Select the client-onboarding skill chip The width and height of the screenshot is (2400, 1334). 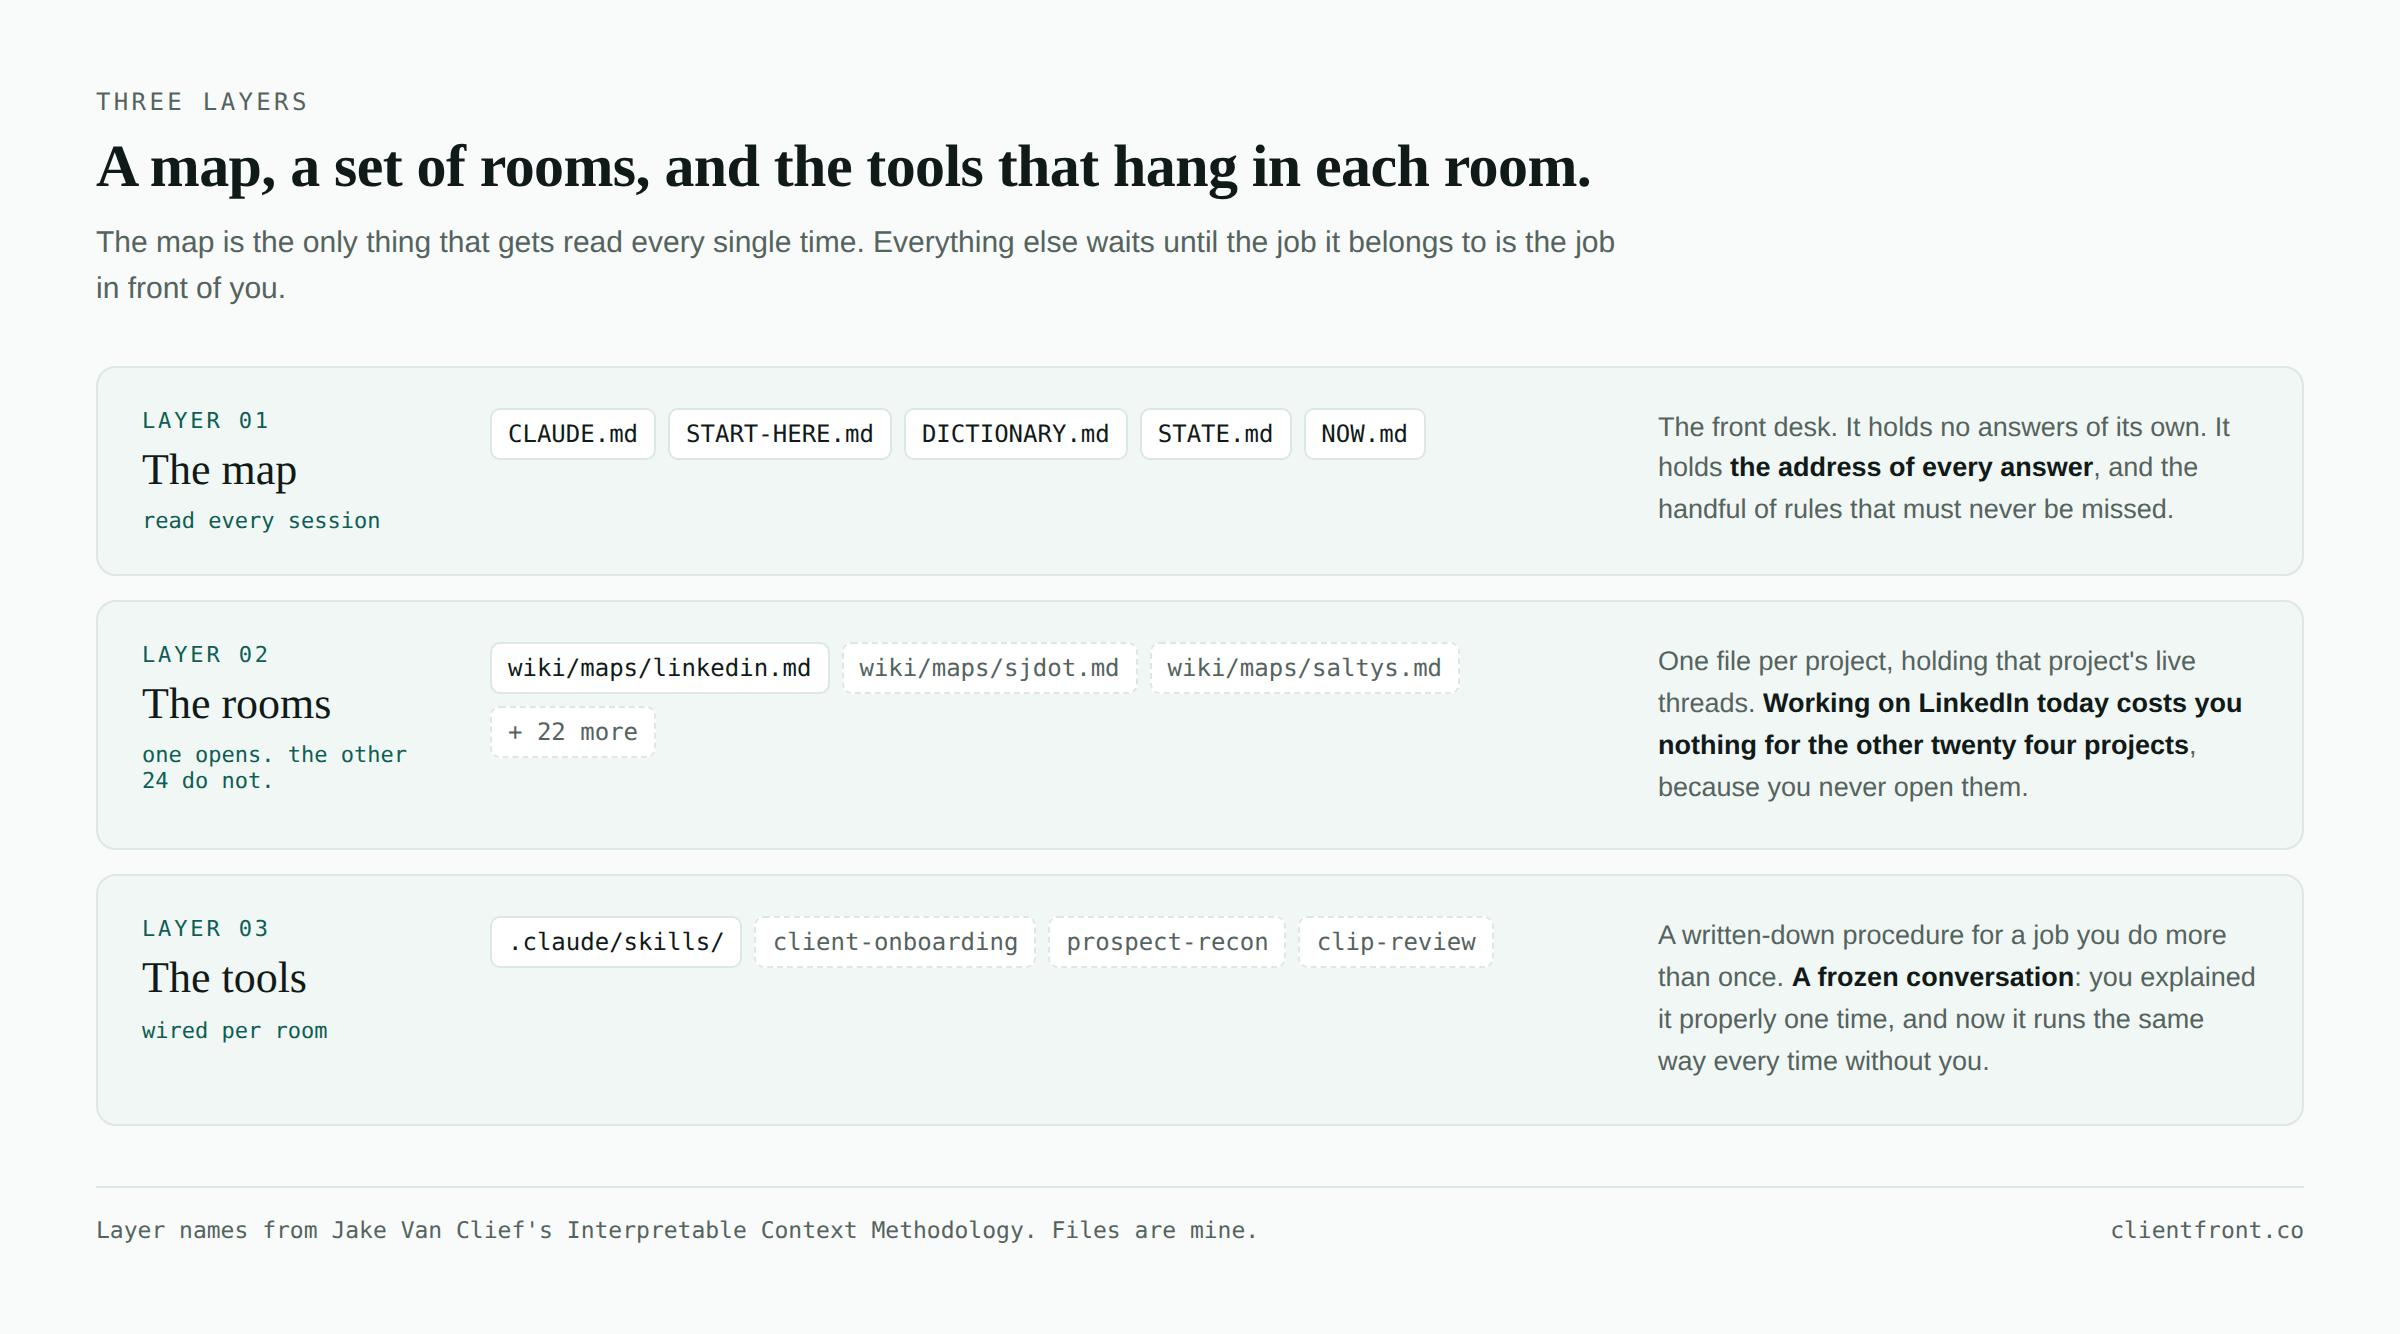[x=895, y=942]
